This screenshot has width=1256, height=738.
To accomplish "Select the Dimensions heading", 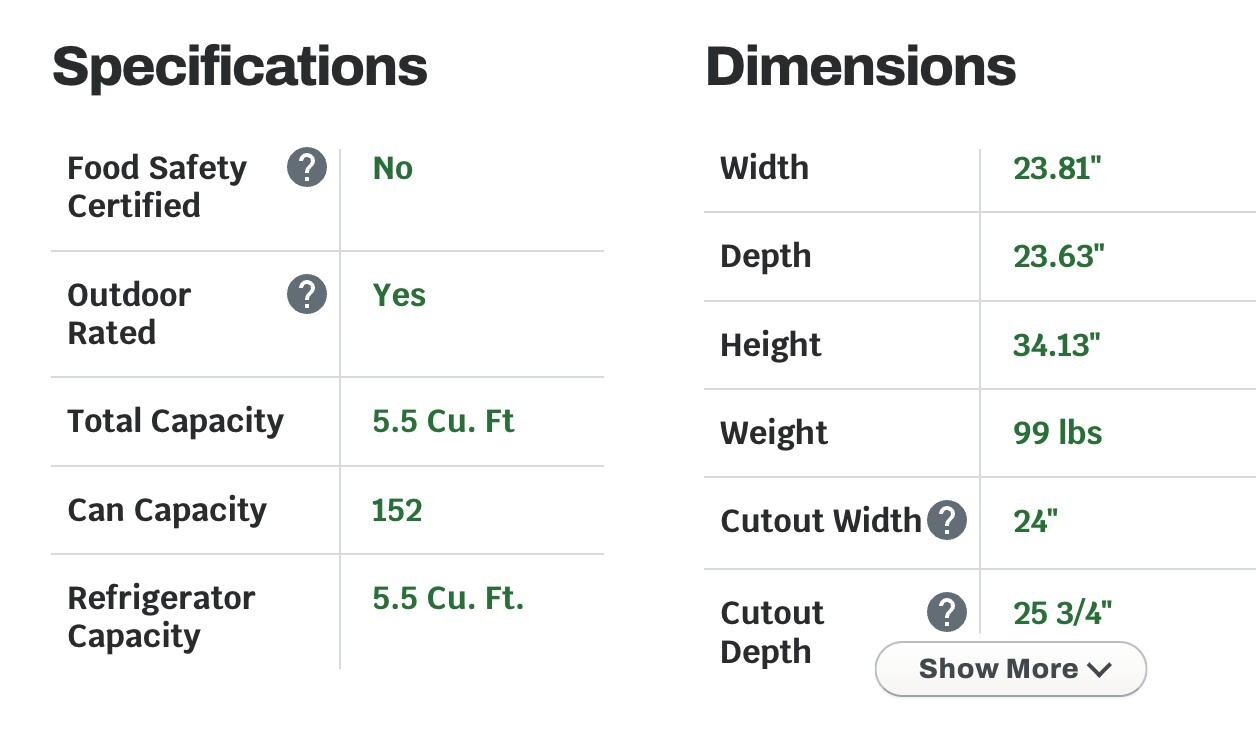I will click(x=861, y=67).
